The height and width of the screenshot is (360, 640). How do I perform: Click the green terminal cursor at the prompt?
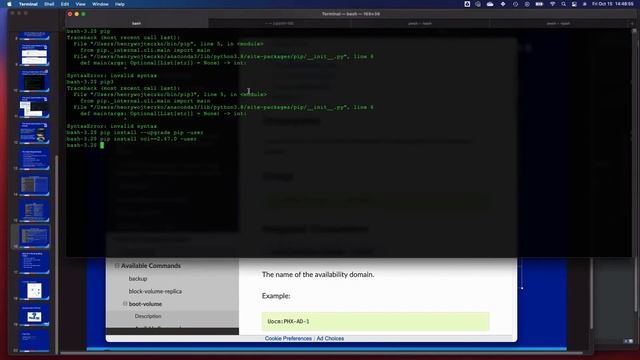102,145
